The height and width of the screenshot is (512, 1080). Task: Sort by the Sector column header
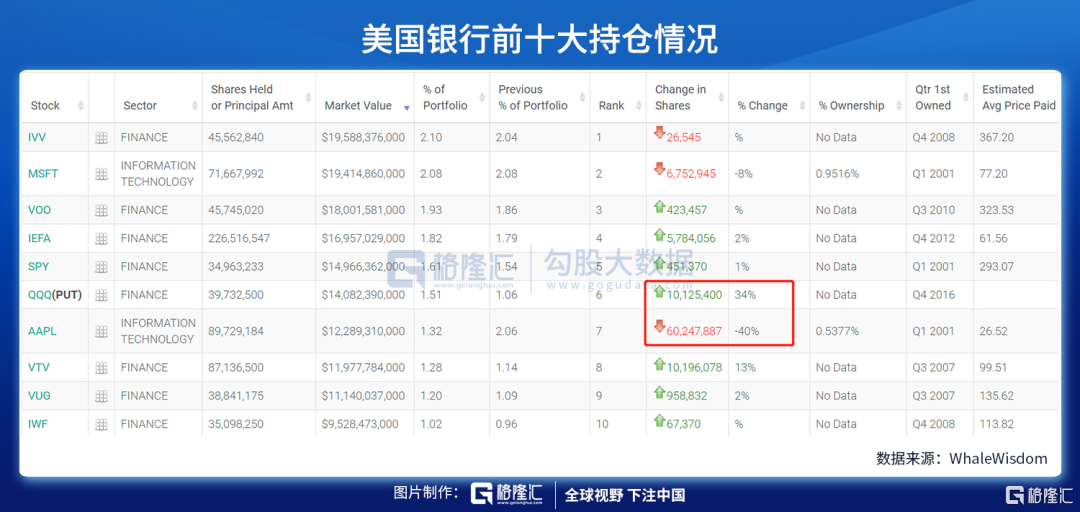(140, 105)
